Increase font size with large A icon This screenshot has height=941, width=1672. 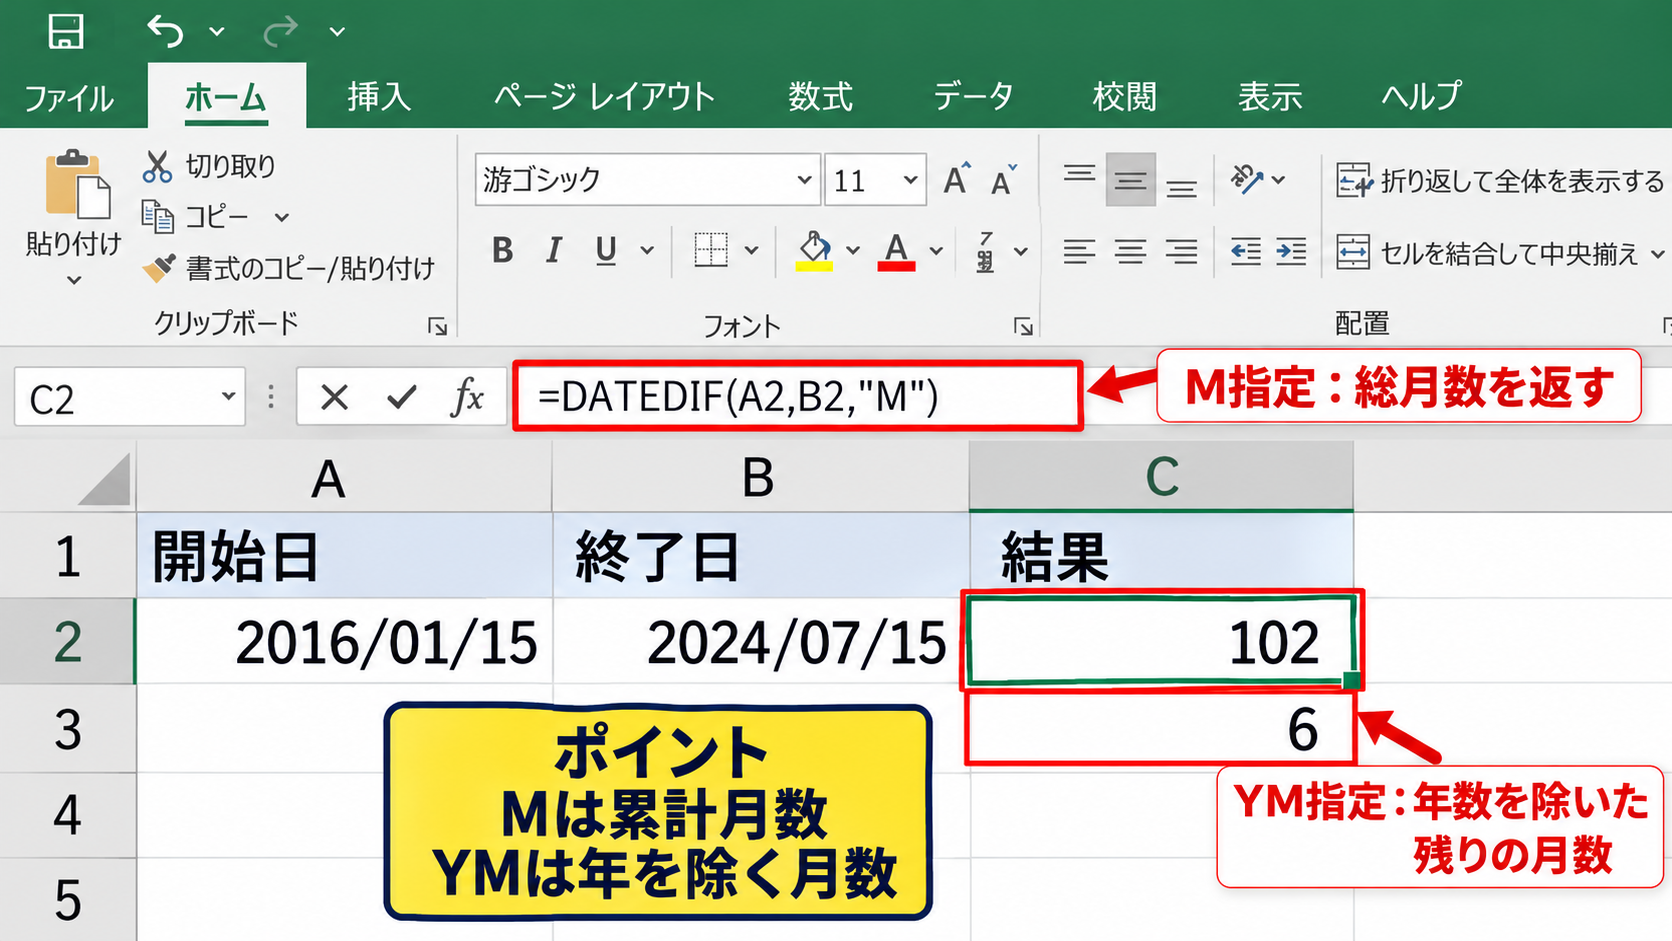click(957, 179)
